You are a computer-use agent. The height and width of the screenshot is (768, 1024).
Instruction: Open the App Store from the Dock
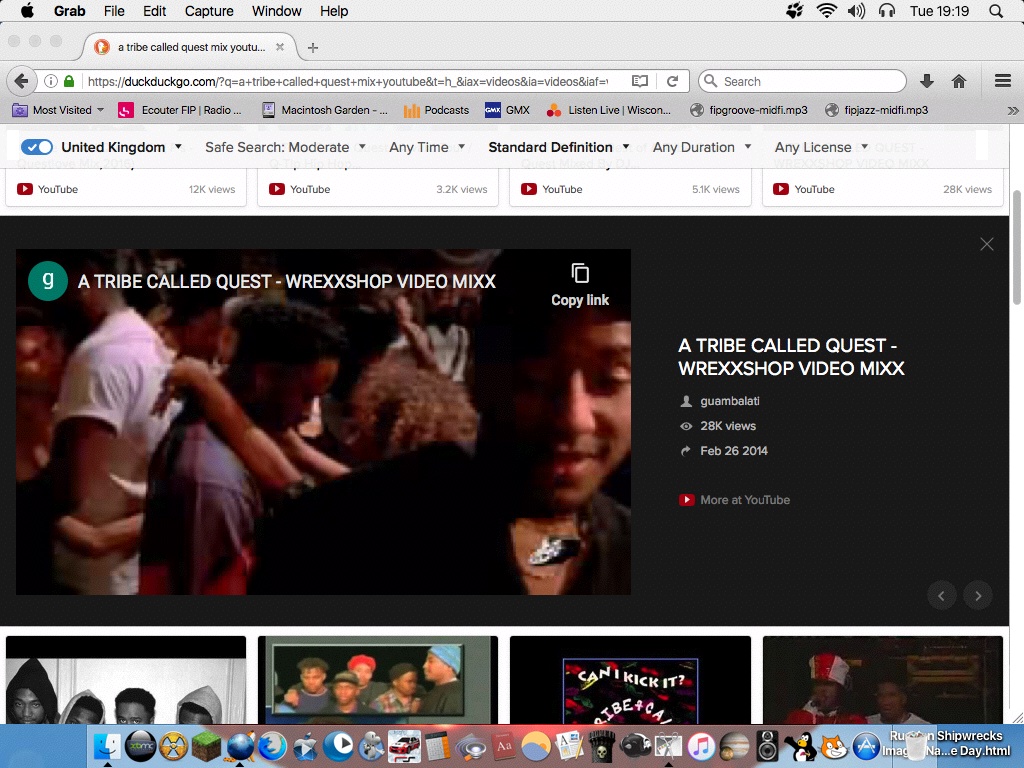click(867, 746)
